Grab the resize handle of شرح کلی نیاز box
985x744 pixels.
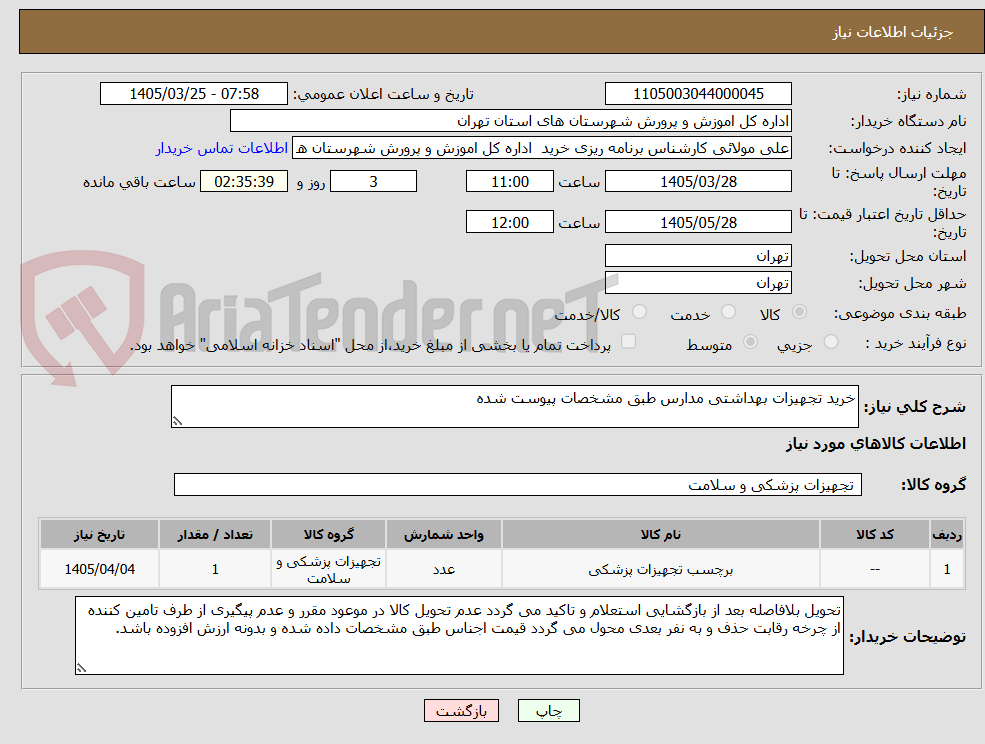(177, 422)
